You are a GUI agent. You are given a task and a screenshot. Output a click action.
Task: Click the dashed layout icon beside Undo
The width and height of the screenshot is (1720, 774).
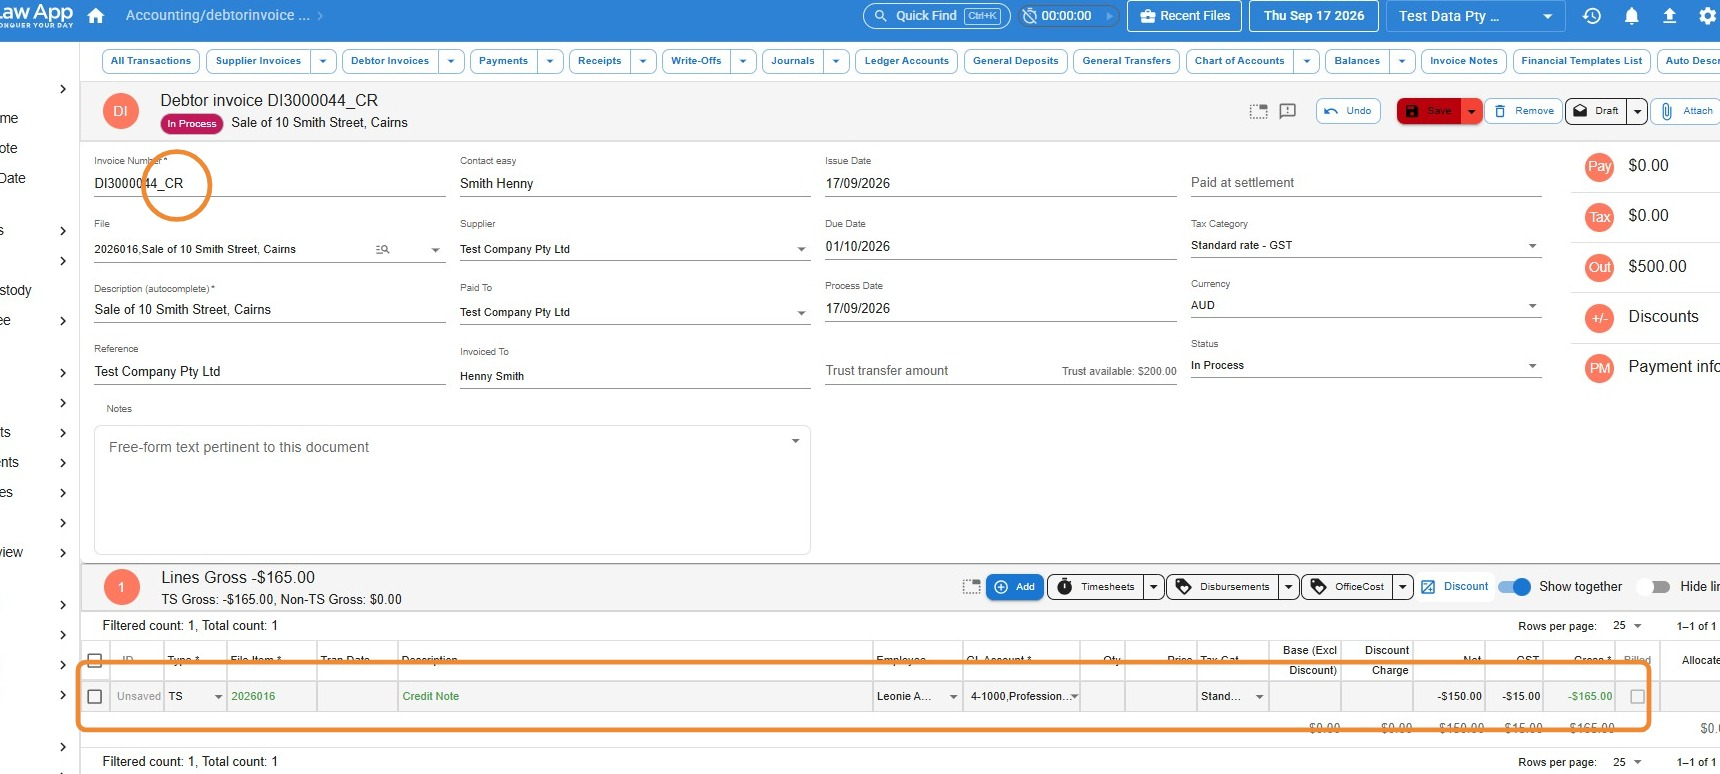coord(1258,111)
